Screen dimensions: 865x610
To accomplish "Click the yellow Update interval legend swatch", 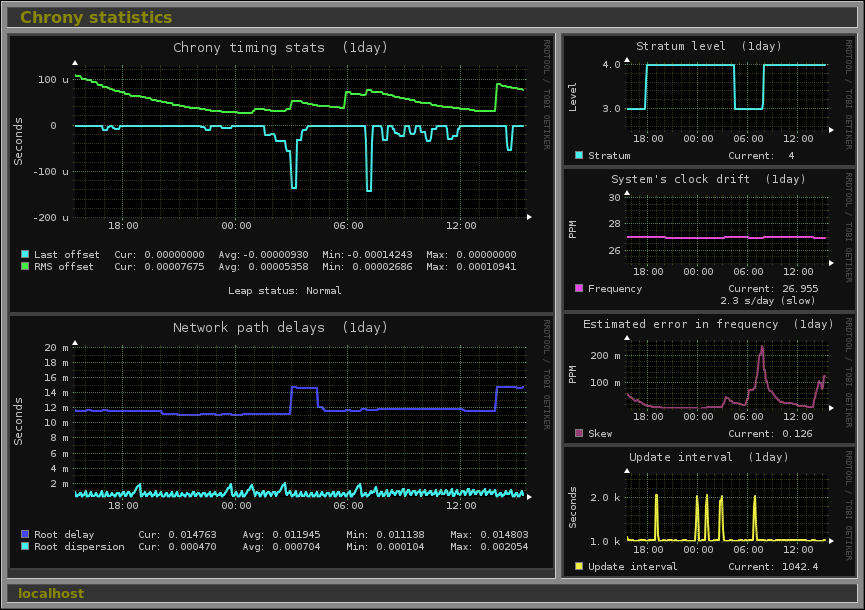I will point(579,567).
